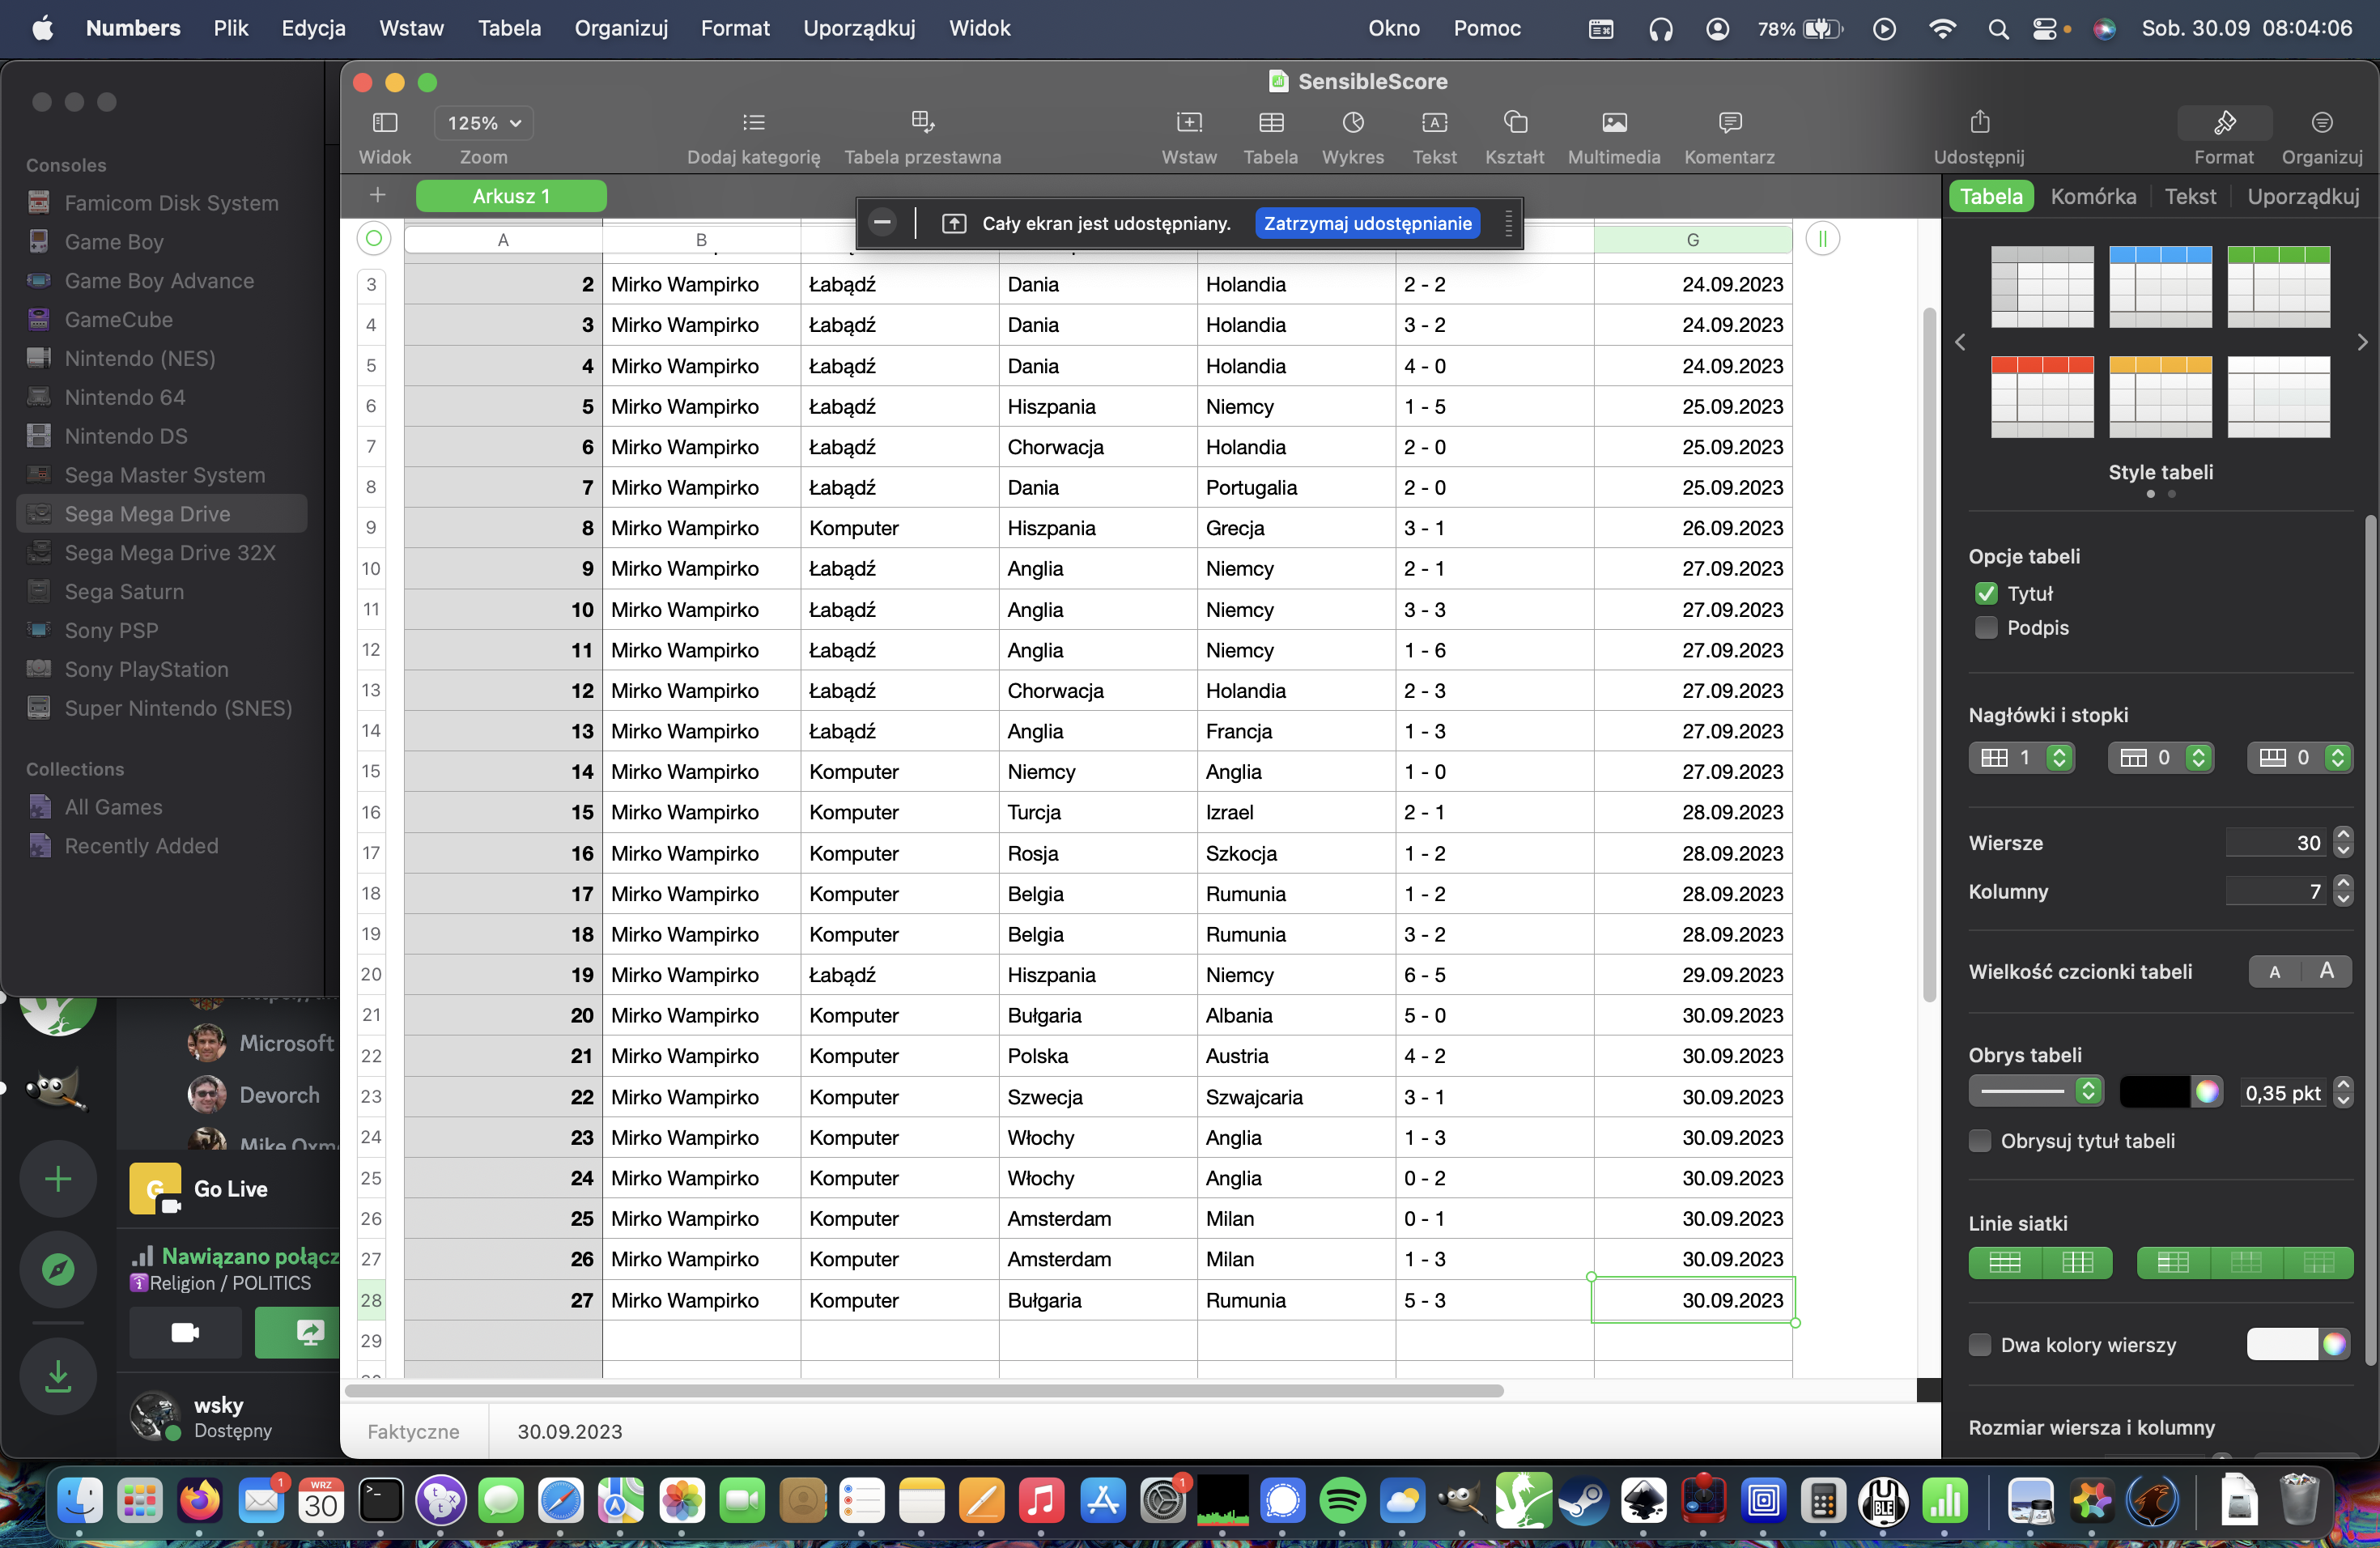Image resolution: width=2380 pixels, height=1548 pixels.
Task: Open the Organizuj sidebar panel
Action: [x=2321, y=123]
